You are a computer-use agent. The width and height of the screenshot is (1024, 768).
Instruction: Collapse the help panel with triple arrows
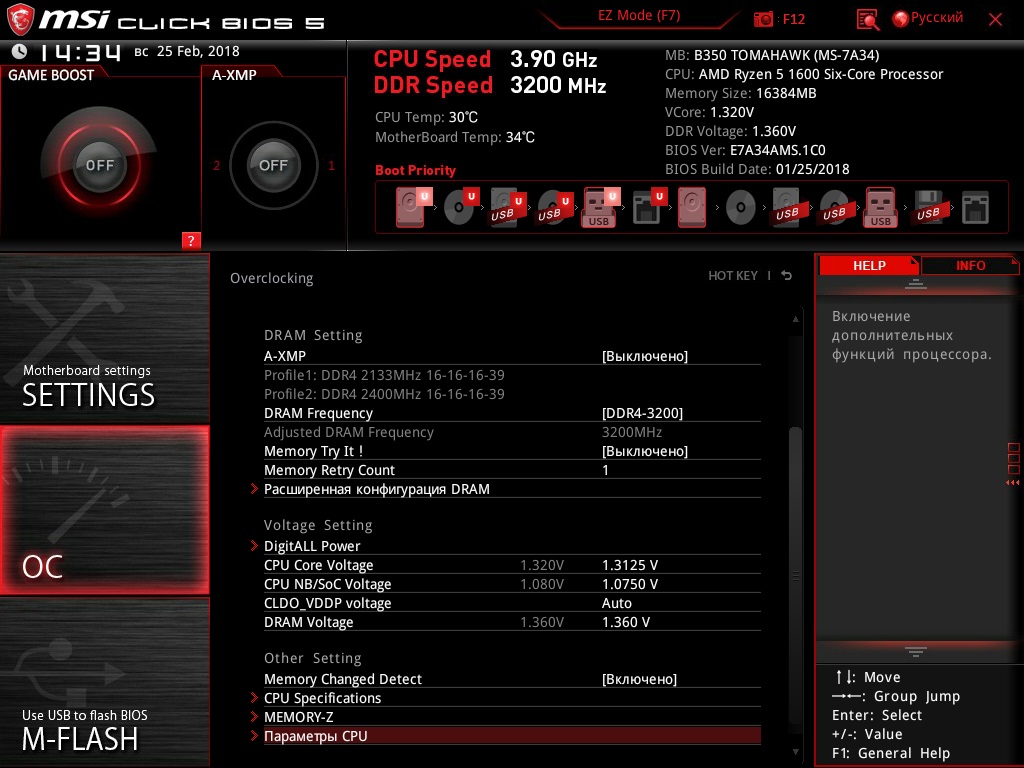[x=1012, y=483]
